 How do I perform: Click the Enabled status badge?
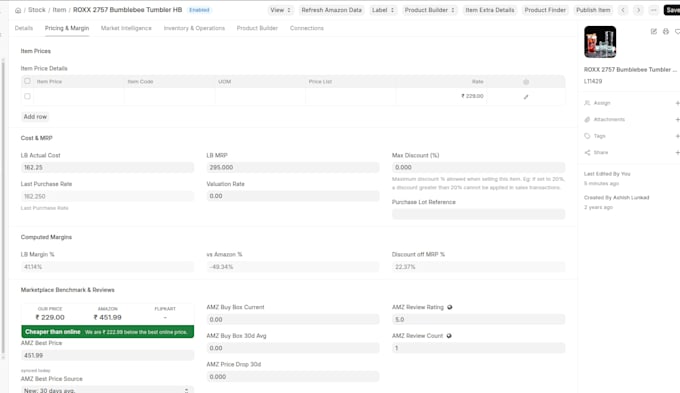[199, 10]
